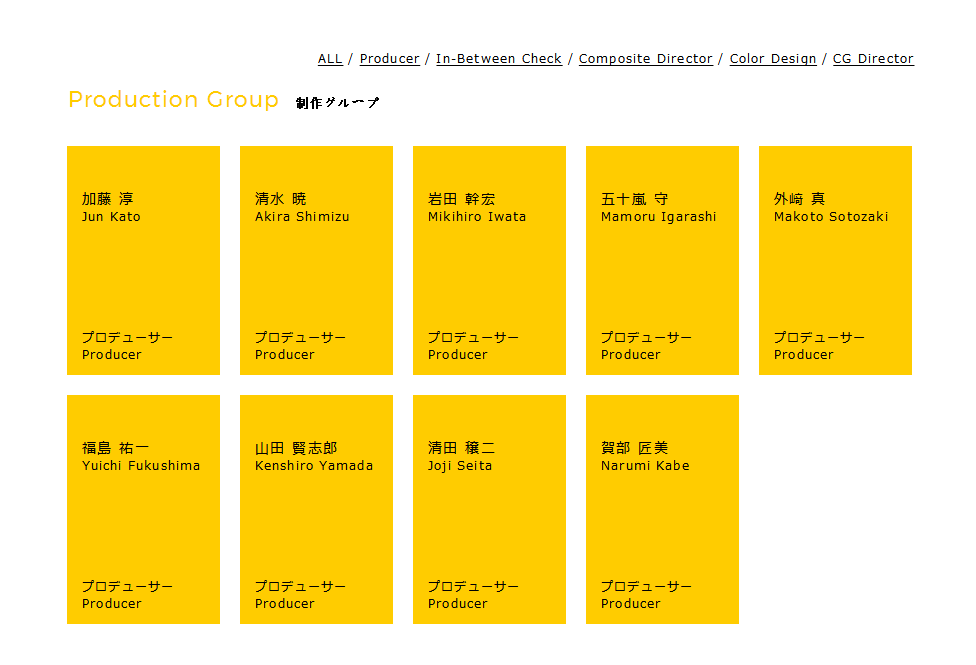Image resolution: width=976 pixels, height=665 pixels.
Task: Open Yuichi Fukushima's card
Action: [x=143, y=509]
